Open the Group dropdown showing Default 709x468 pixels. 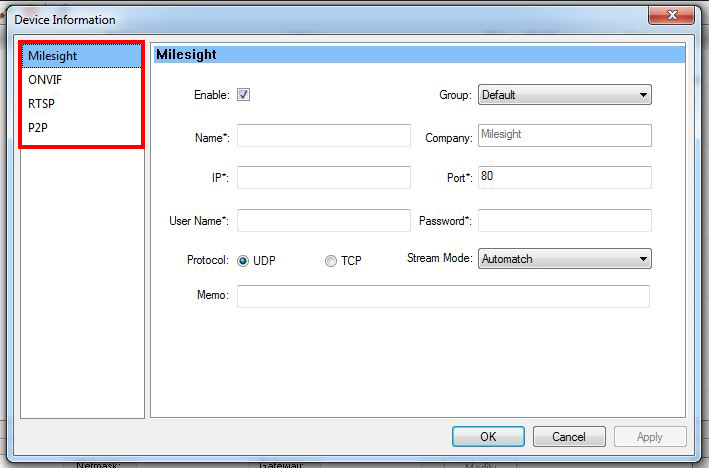[x=565, y=95]
